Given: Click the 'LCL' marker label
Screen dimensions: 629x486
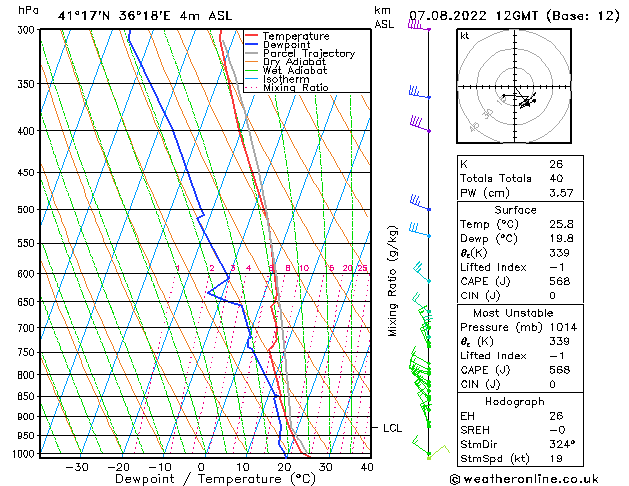Looking at the screenshot, I should [392, 428].
